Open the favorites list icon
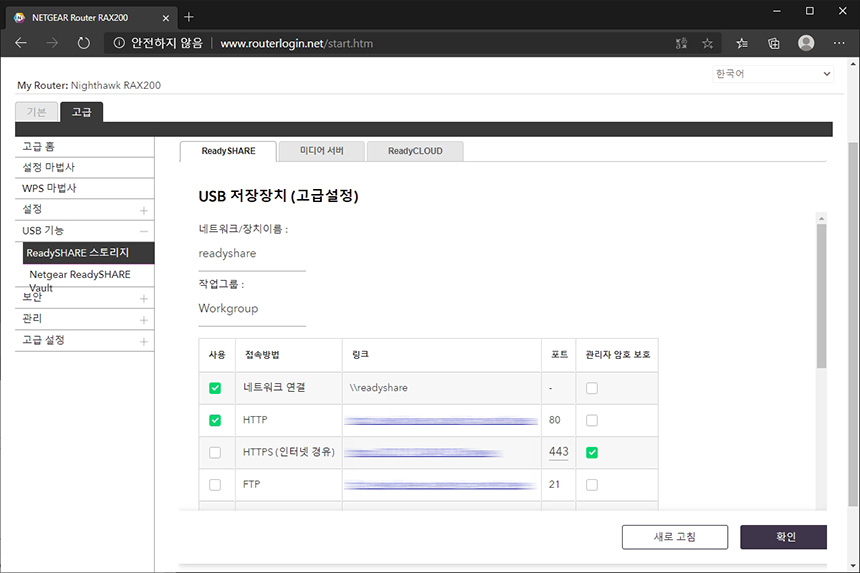 pos(742,43)
